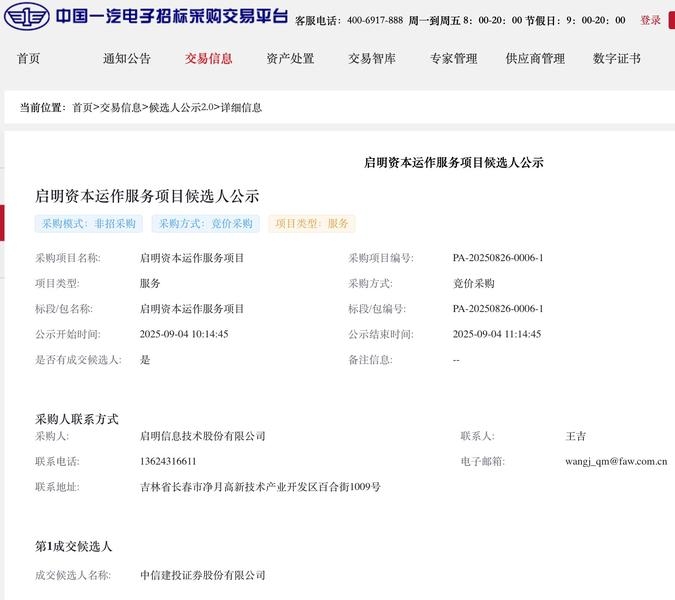Click the address 吉林省长春市净月高新技术产业开发区百合街1009号
The height and width of the screenshot is (600, 675).
(260, 487)
